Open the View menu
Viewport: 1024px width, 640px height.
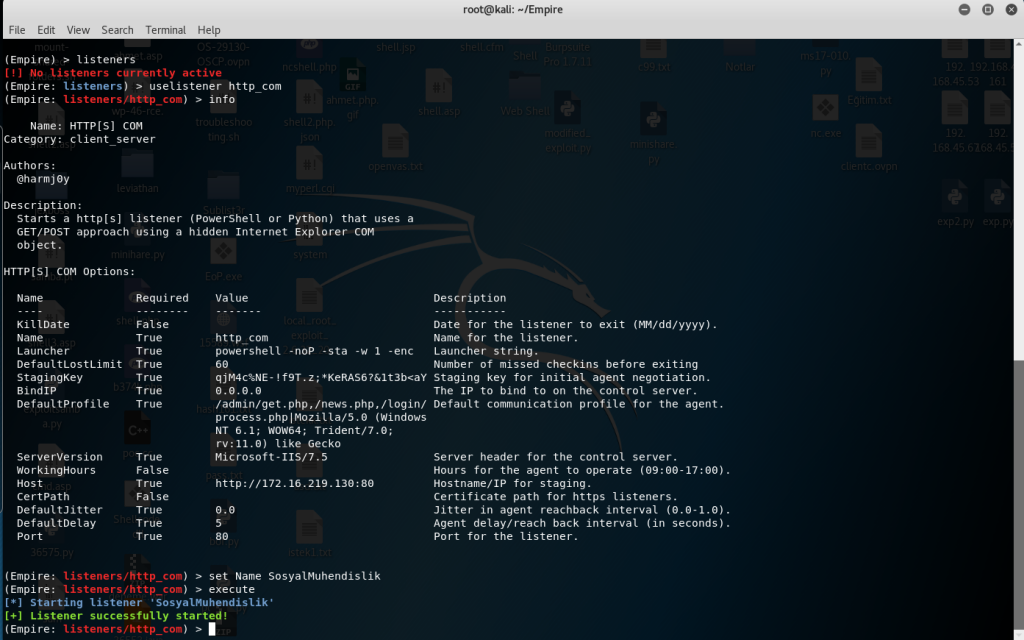click(x=78, y=30)
